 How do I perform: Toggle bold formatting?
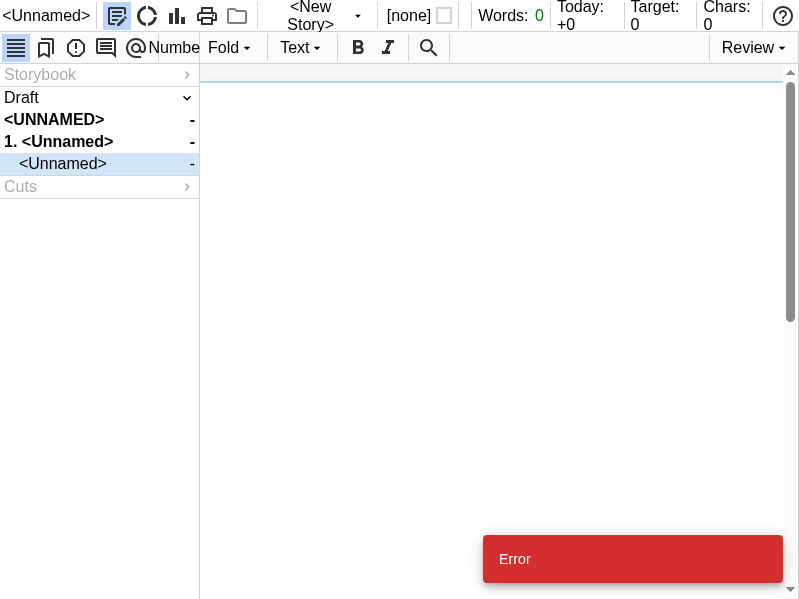pos(358,47)
